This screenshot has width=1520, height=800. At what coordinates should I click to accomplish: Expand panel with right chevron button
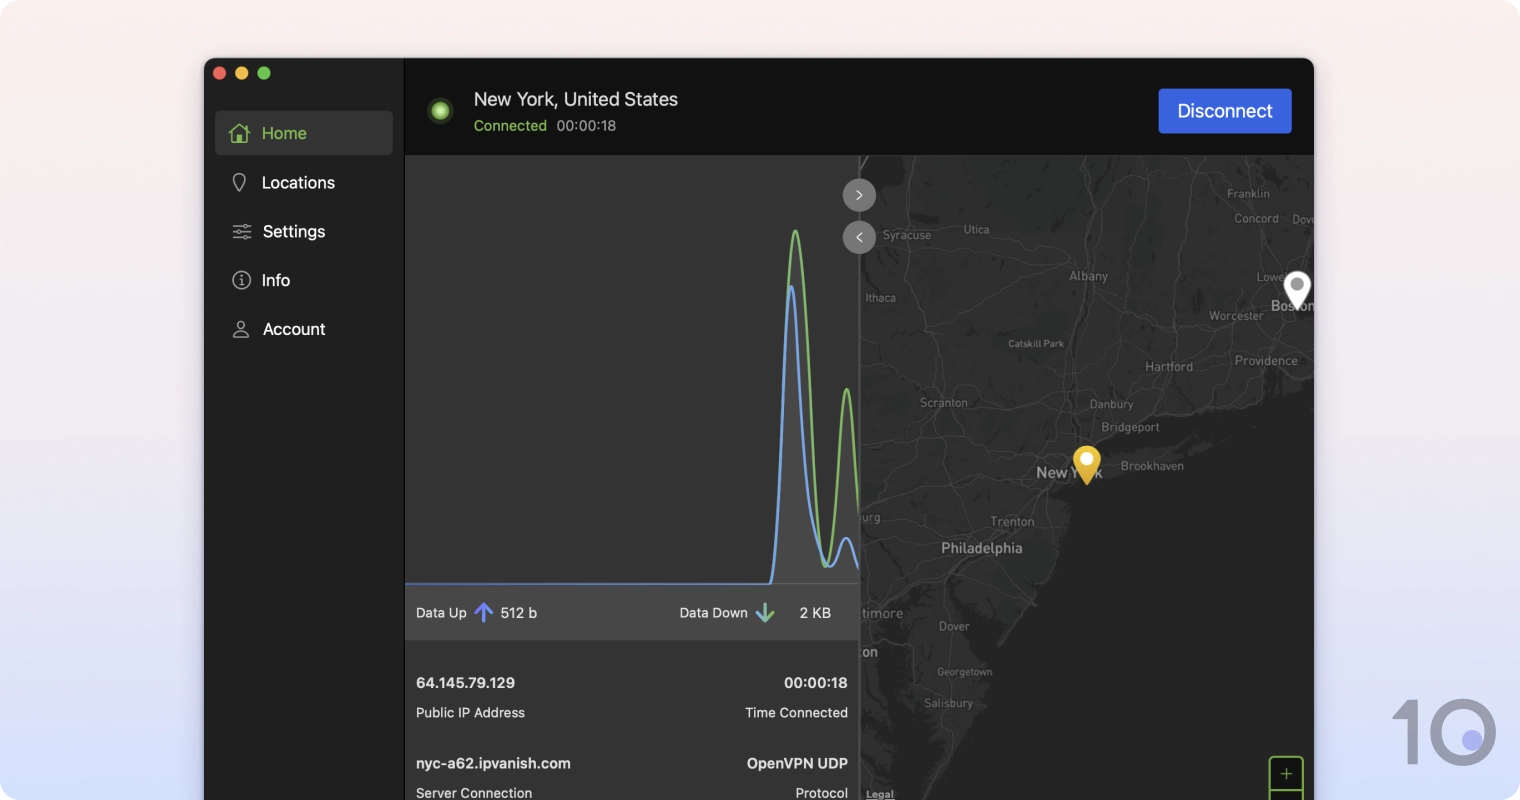tap(859, 195)
